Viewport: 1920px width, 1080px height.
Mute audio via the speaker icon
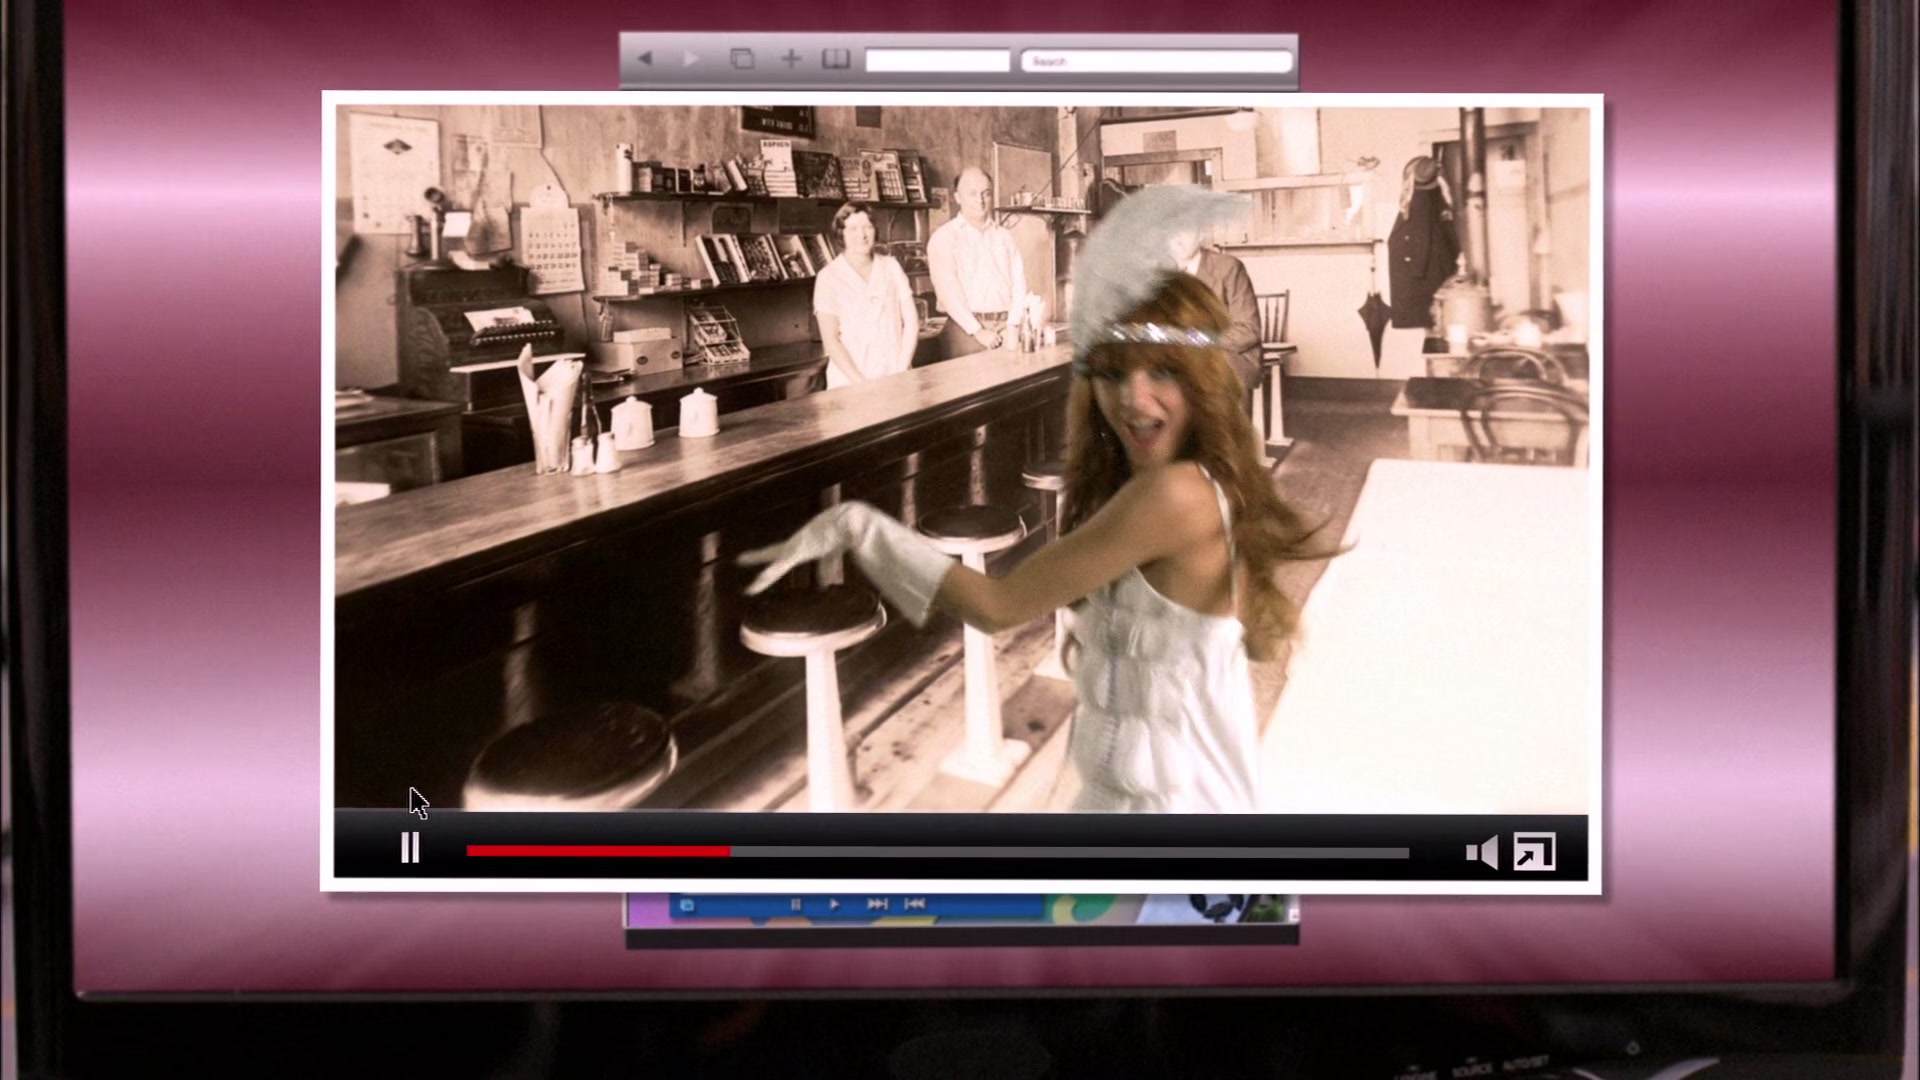1481,852
